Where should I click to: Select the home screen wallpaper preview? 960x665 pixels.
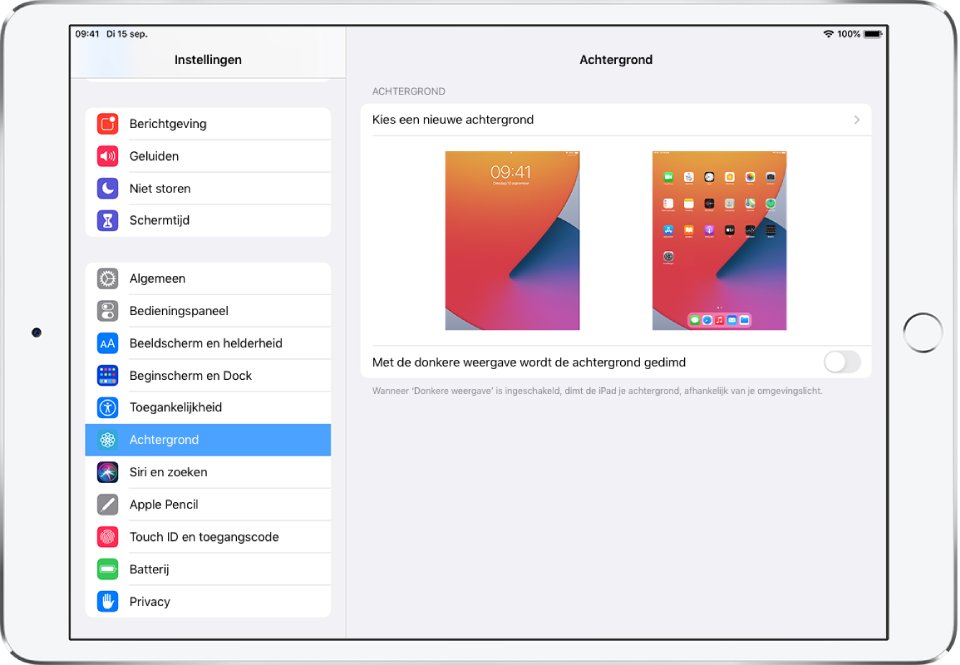click(x=718, y=240)
